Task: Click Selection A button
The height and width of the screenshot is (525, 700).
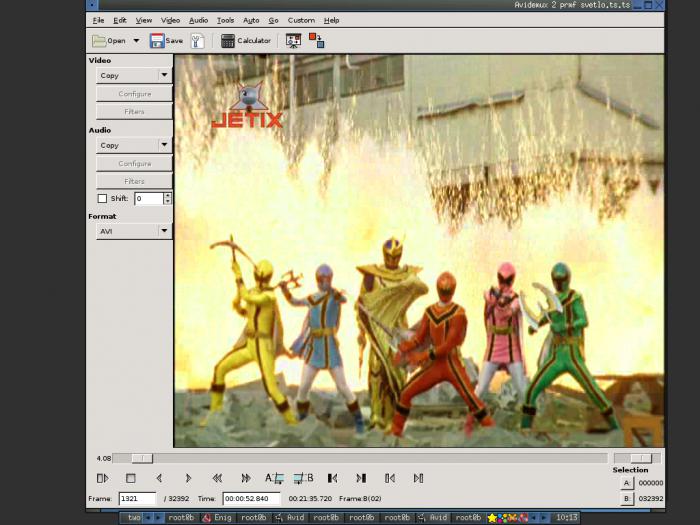Action: coord(627,483)
